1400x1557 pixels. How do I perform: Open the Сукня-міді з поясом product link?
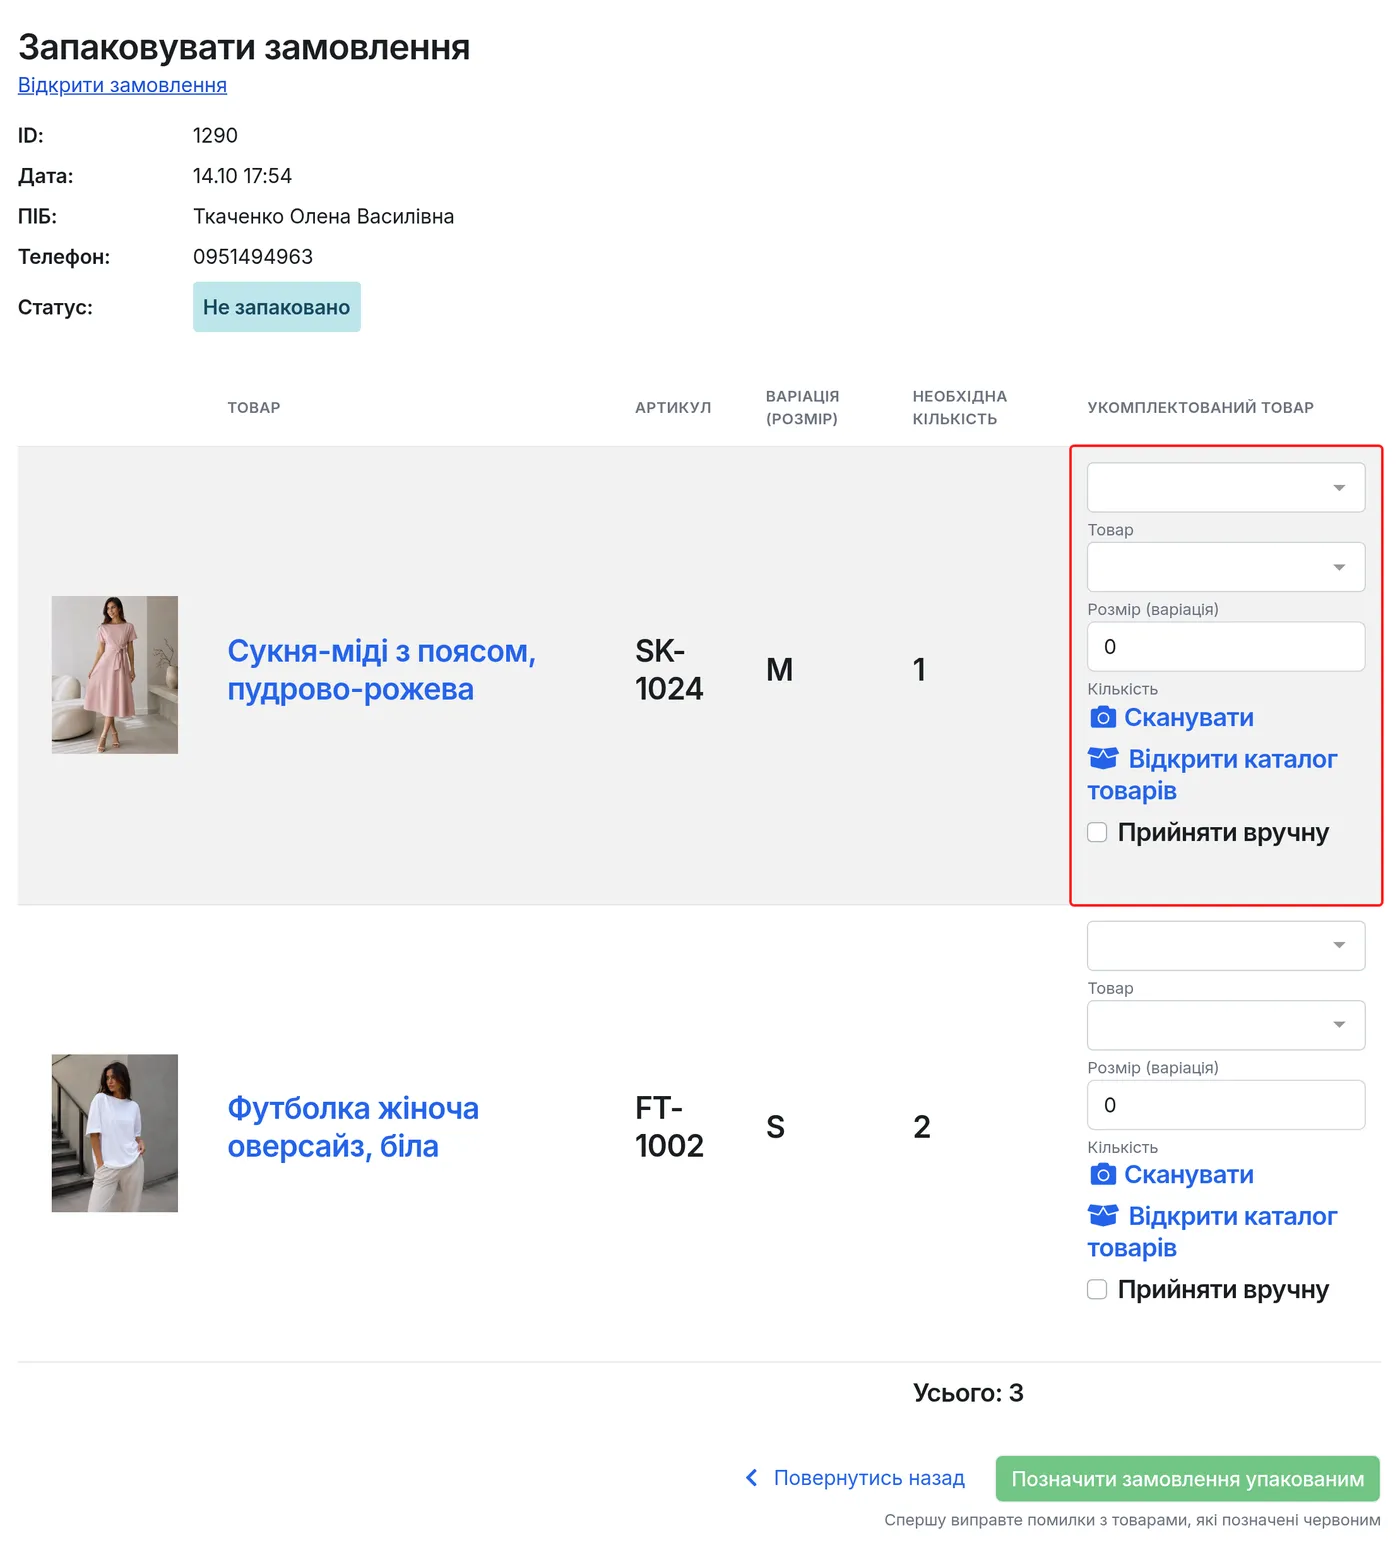(381, 670)
